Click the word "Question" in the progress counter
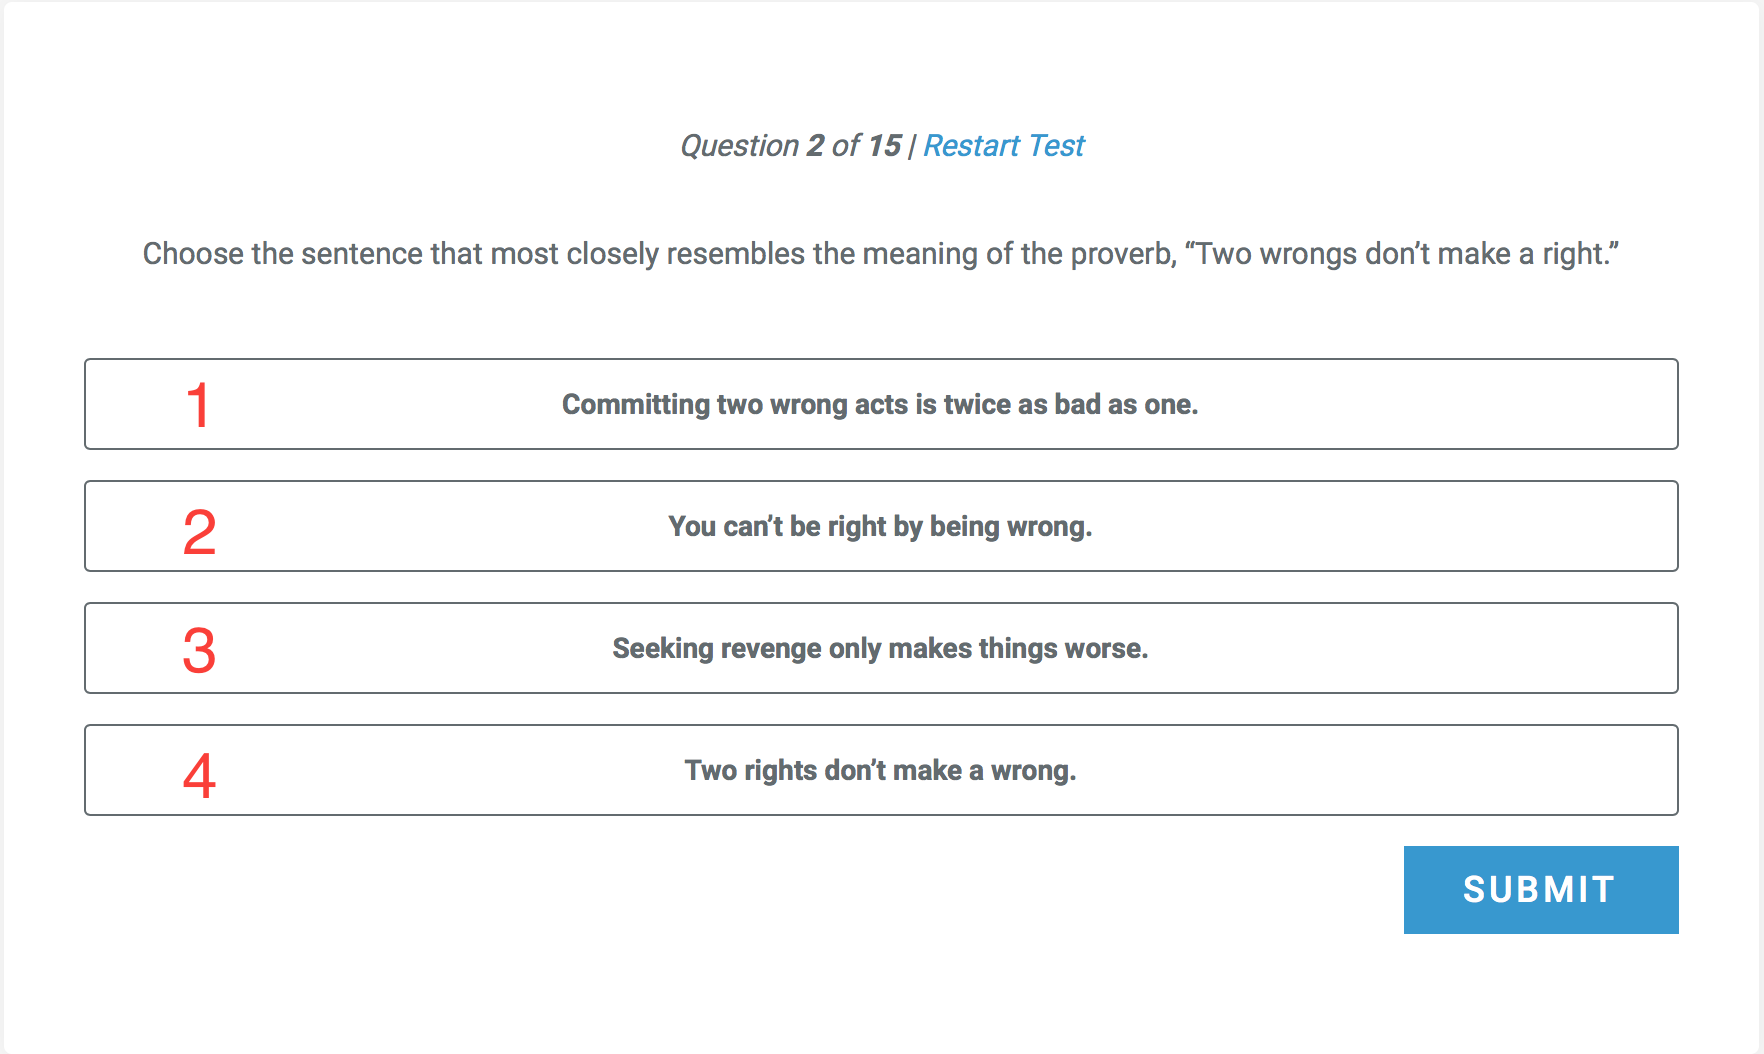This screenshot has width=1764, height=1054. 740,147
